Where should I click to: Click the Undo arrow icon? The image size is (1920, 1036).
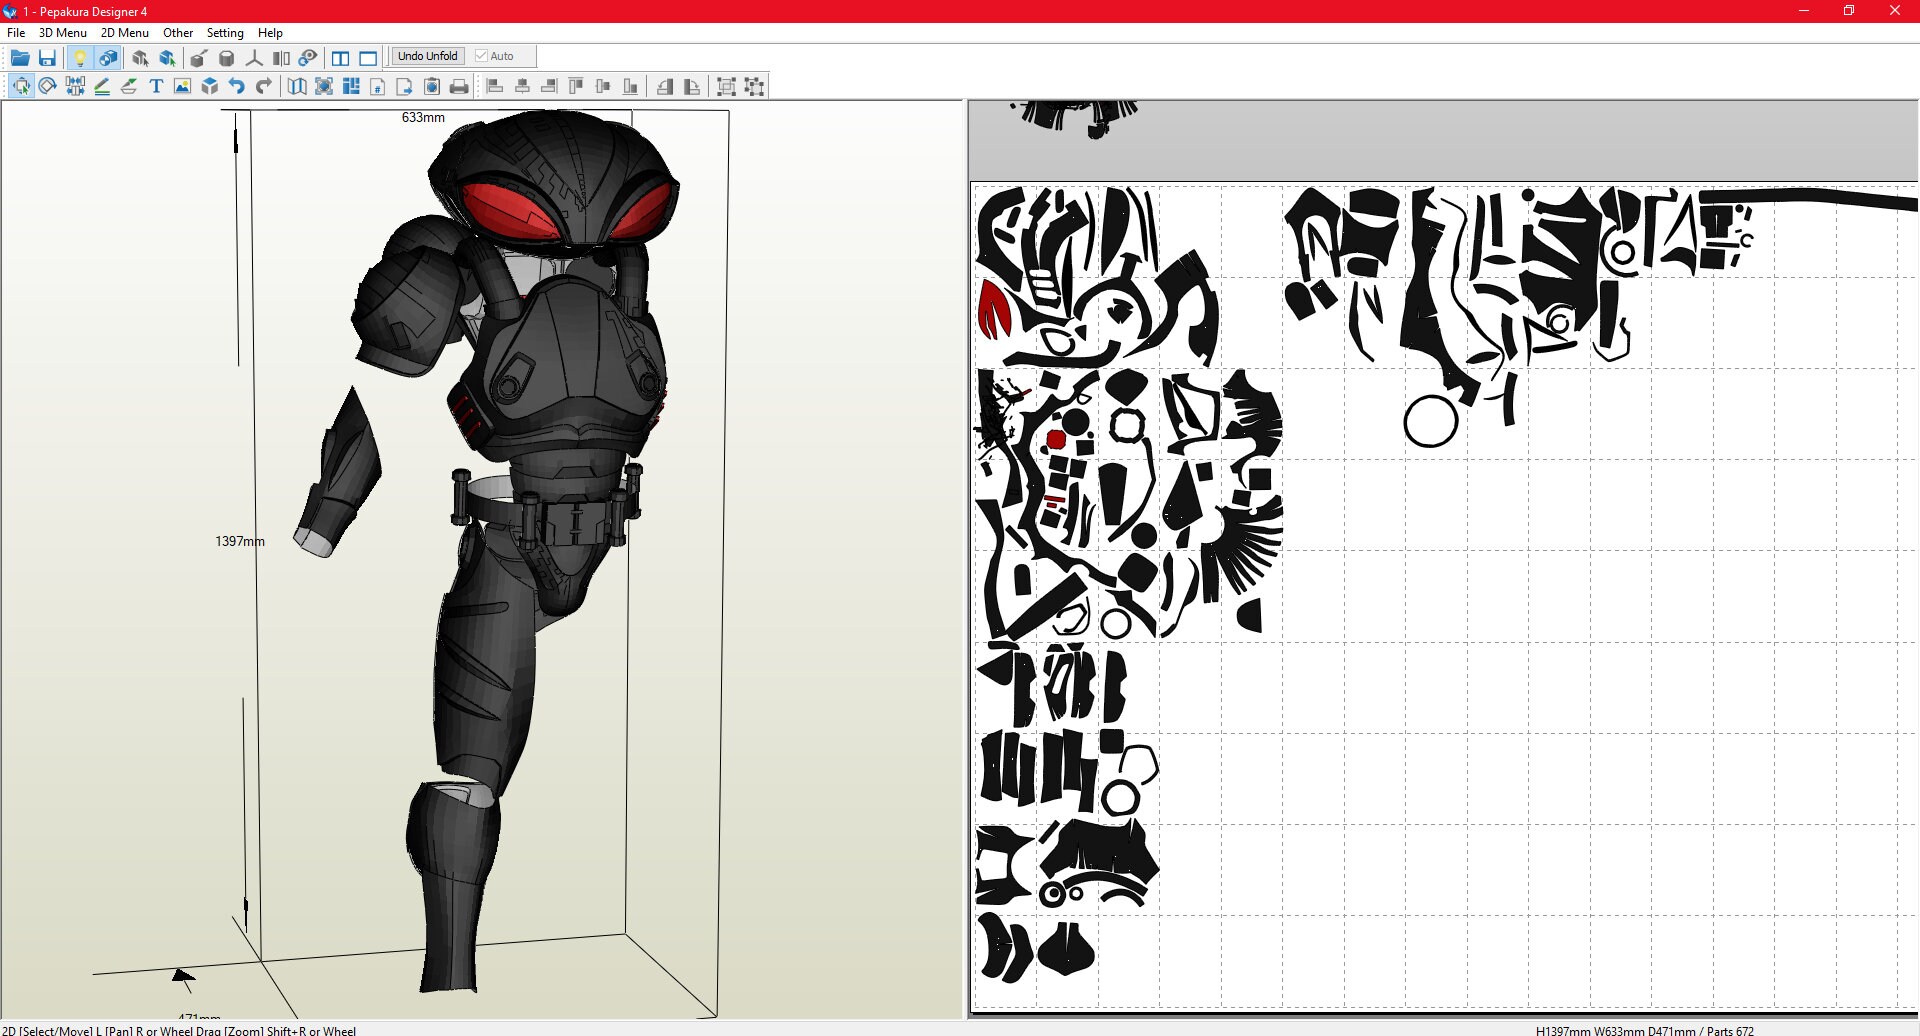[x=236, y=86]
